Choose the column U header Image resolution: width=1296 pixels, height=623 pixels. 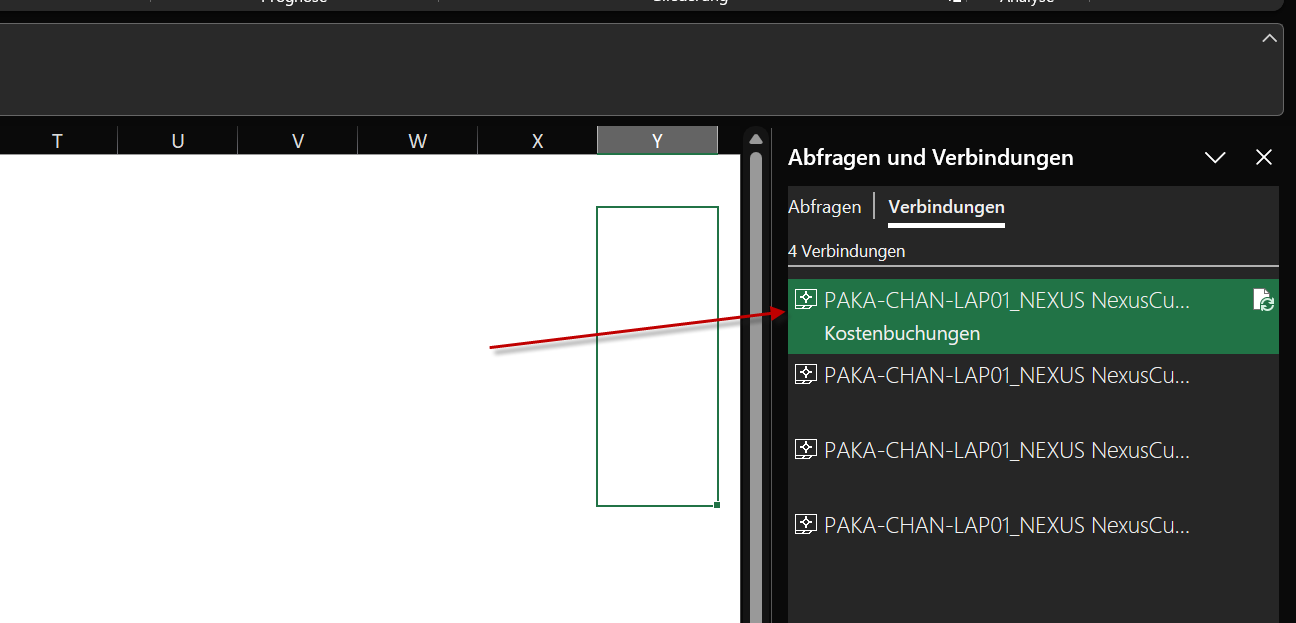[x=177, y=141]
